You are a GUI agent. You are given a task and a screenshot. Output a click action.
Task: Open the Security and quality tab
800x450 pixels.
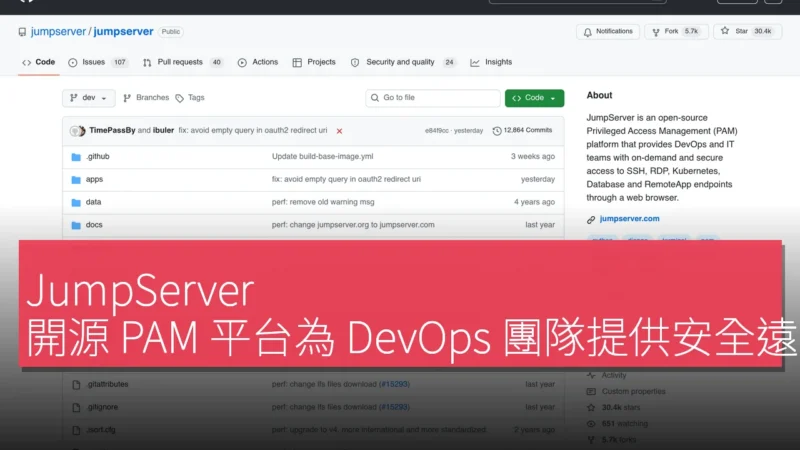click(x=403, y=62)
